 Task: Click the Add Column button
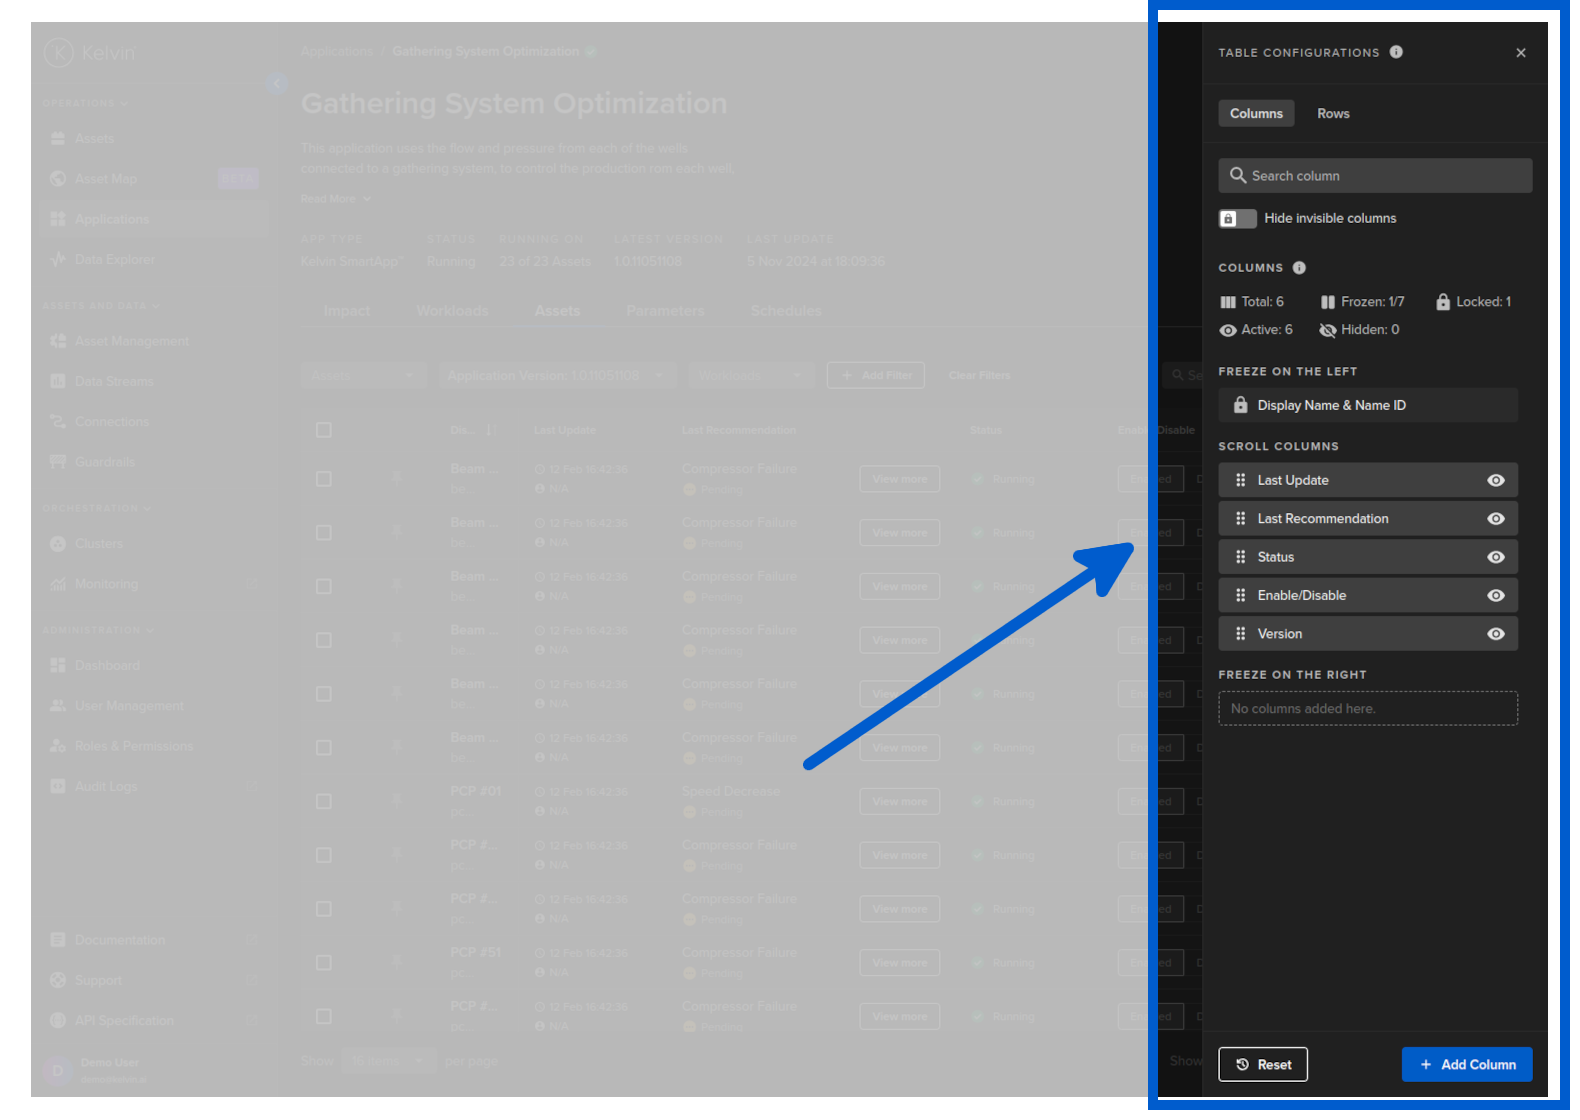1466,1065
